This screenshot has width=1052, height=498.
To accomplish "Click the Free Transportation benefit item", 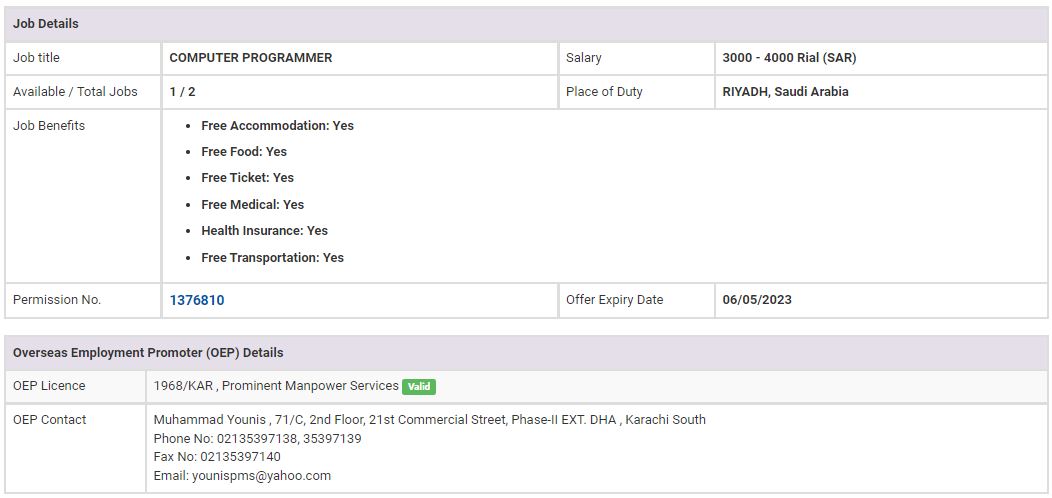I will (272, 258).
